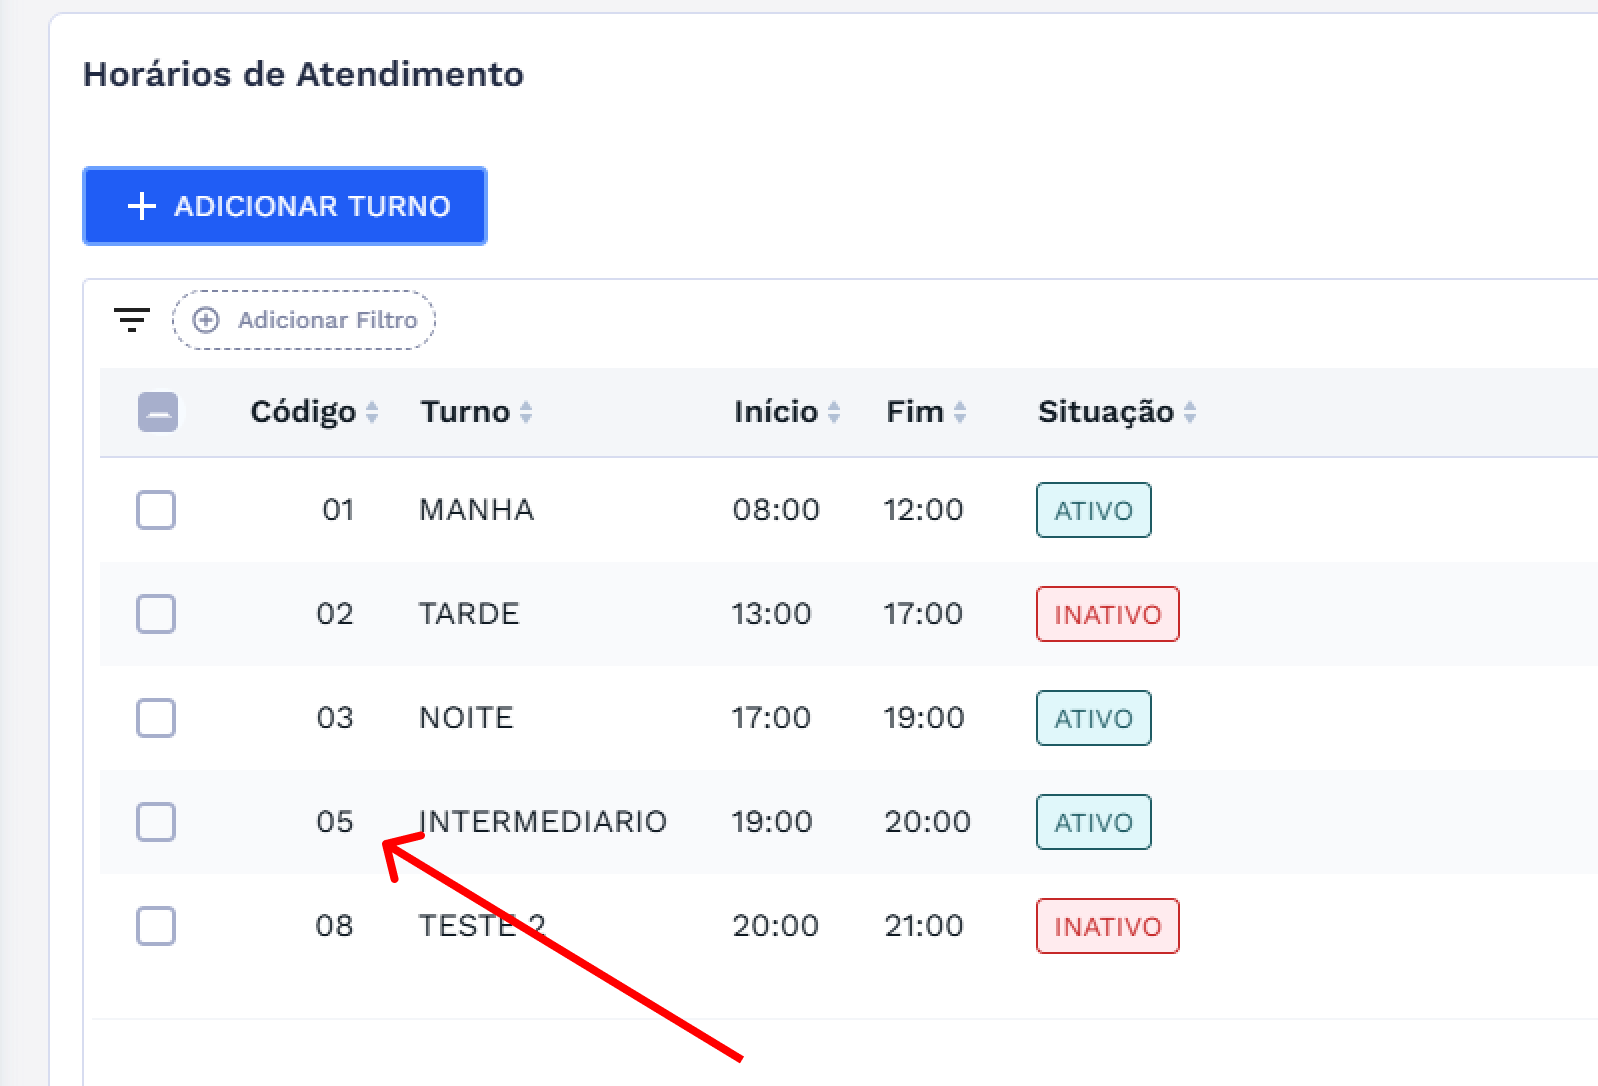
Task: Select the TARDE row checkbox
Action: point(156,614)
